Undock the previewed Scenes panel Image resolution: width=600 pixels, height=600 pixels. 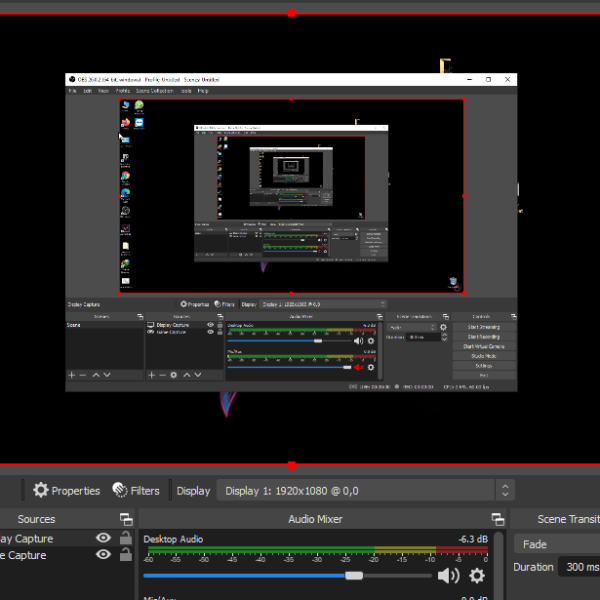tap(140, 316)
